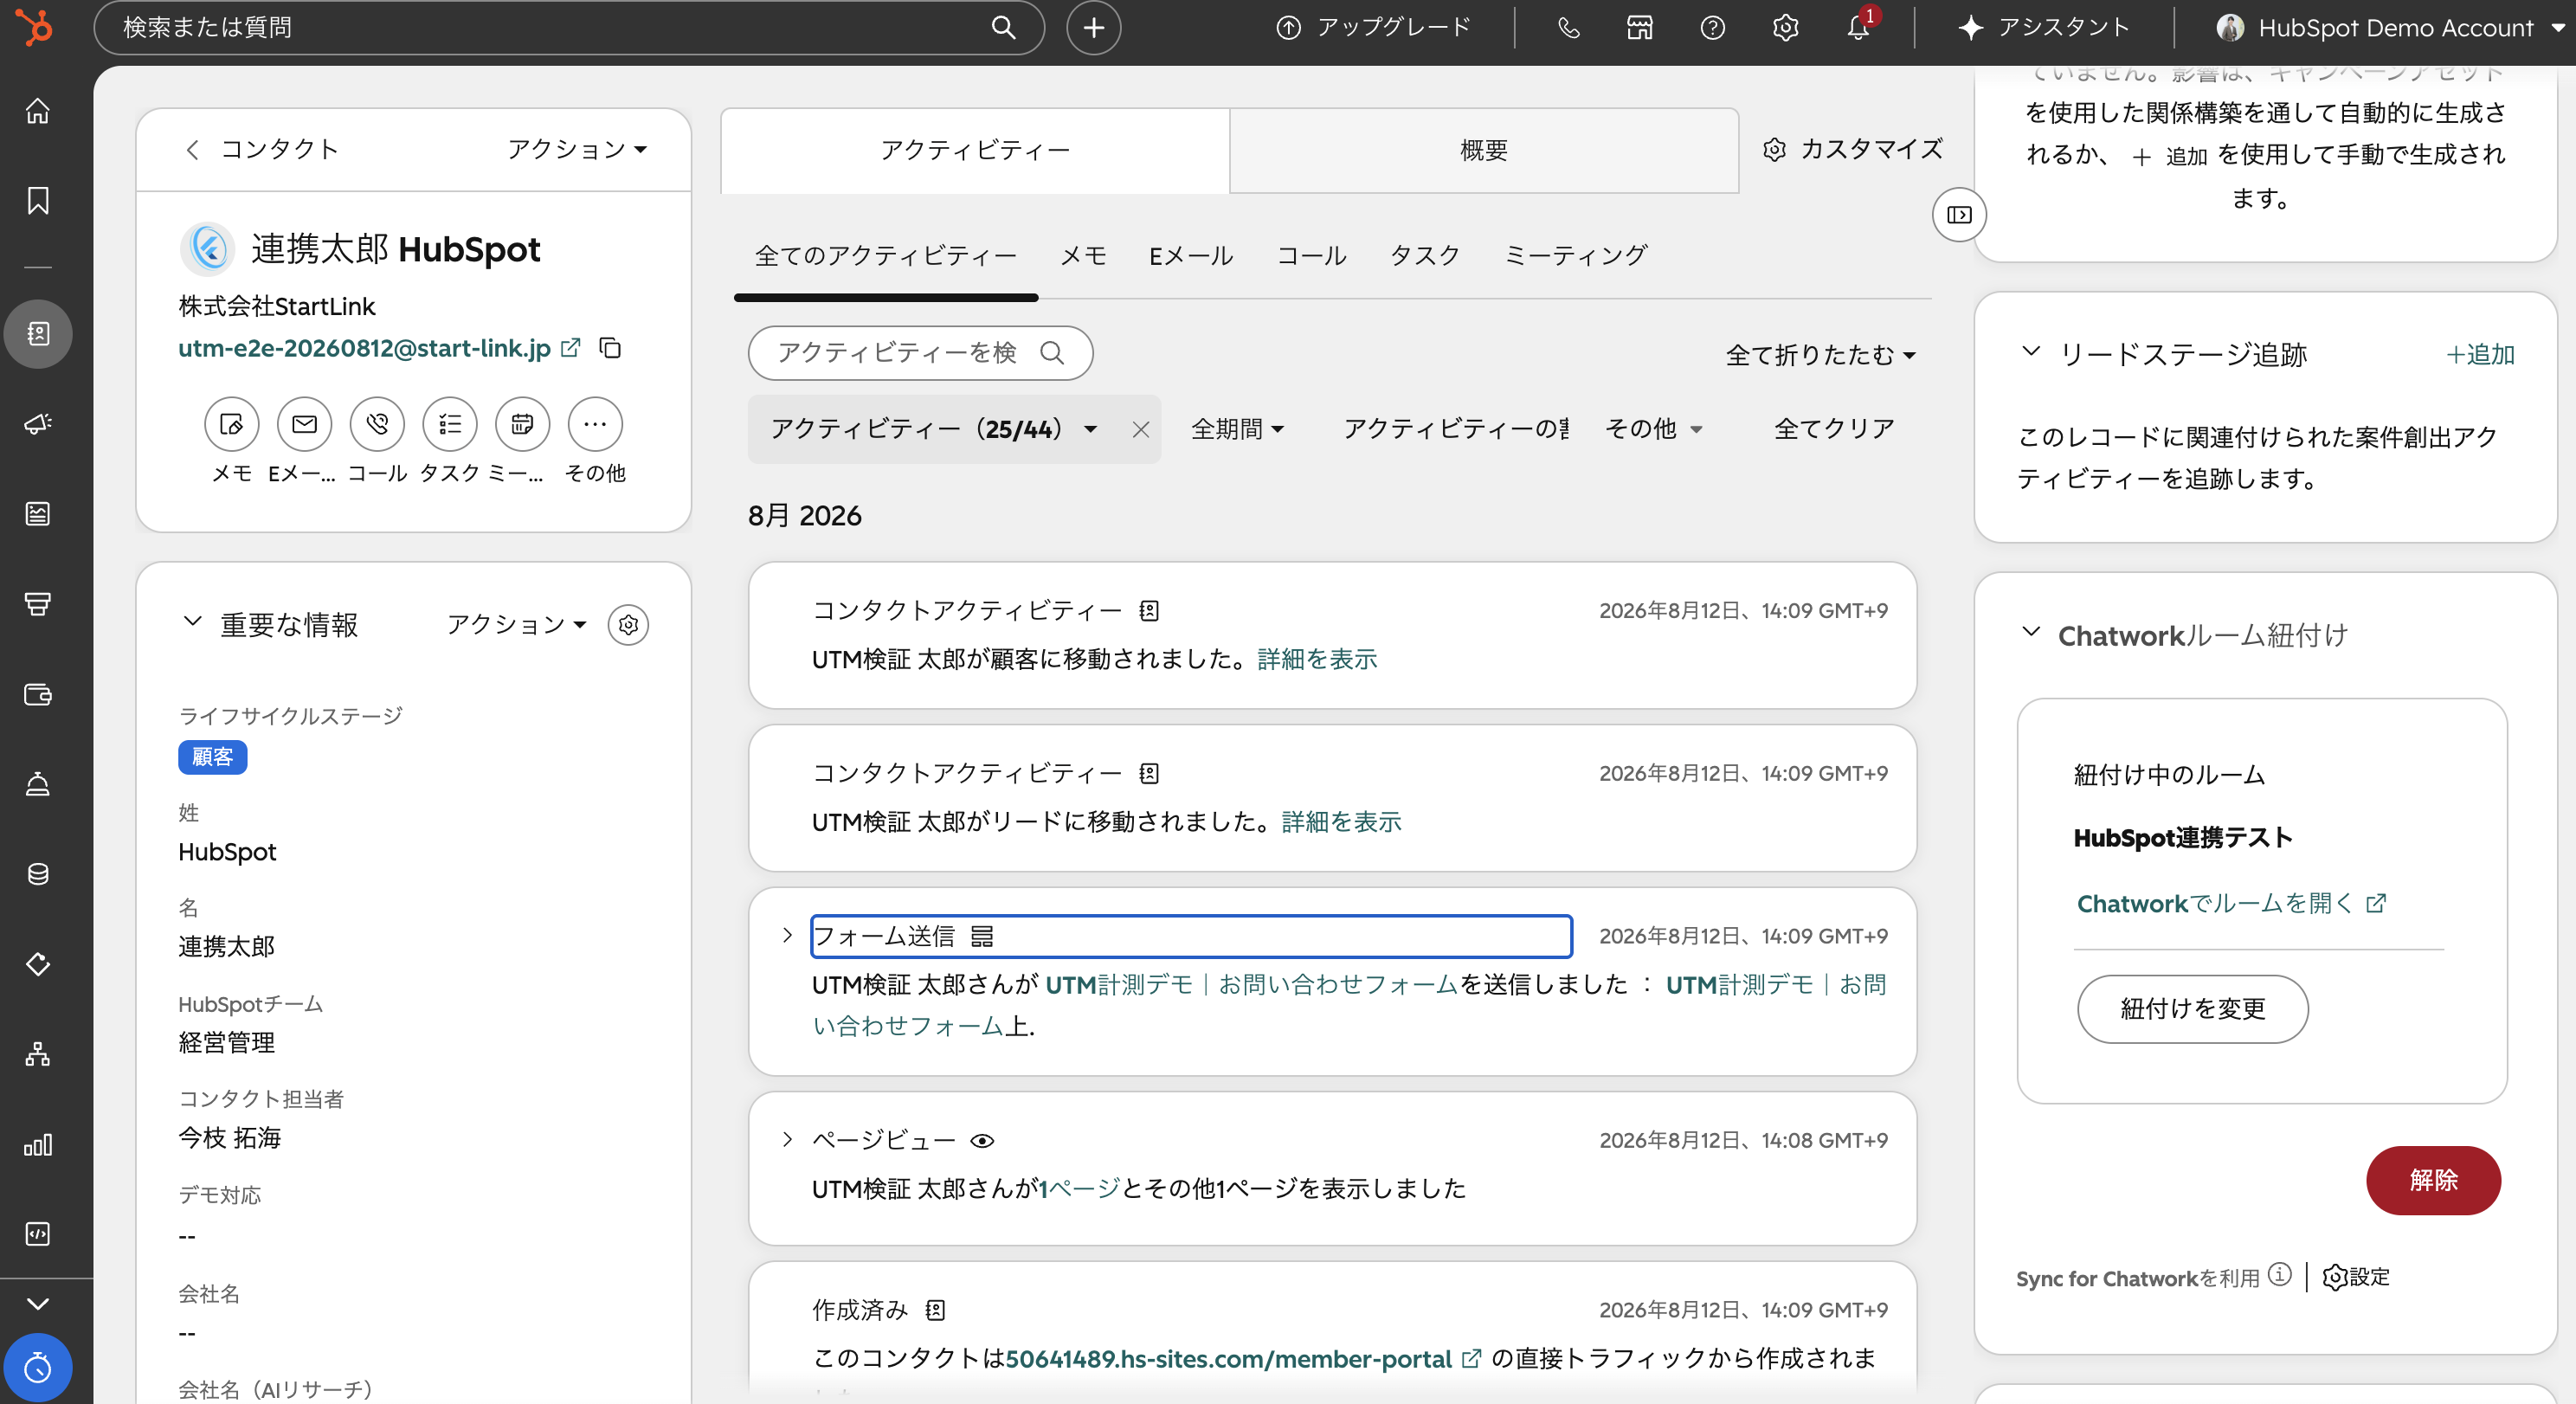Copy the contact email with copy icon

610,348
